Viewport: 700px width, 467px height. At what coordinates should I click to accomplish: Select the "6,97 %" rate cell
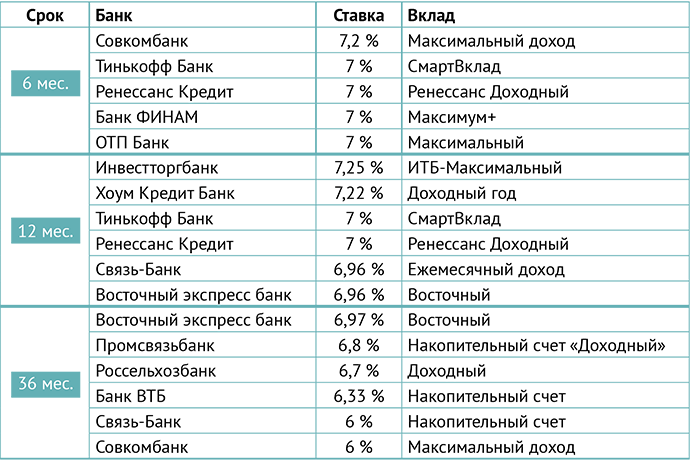pyautogui.click(x=358, y=320)
